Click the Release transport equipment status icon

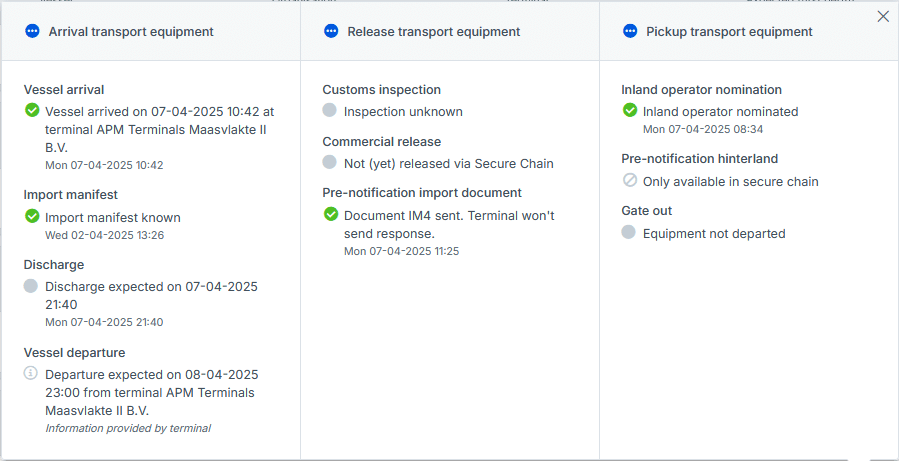point(331,32)
